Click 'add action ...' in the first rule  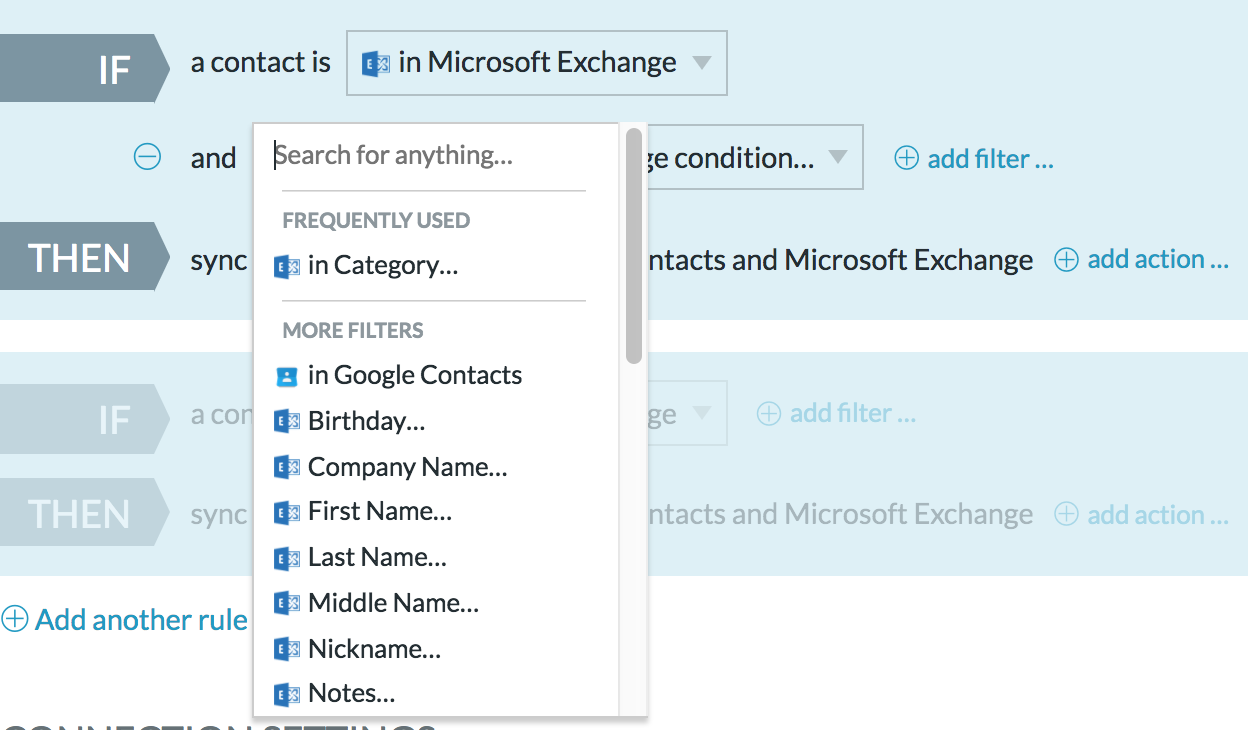(x=1141, y=259)
